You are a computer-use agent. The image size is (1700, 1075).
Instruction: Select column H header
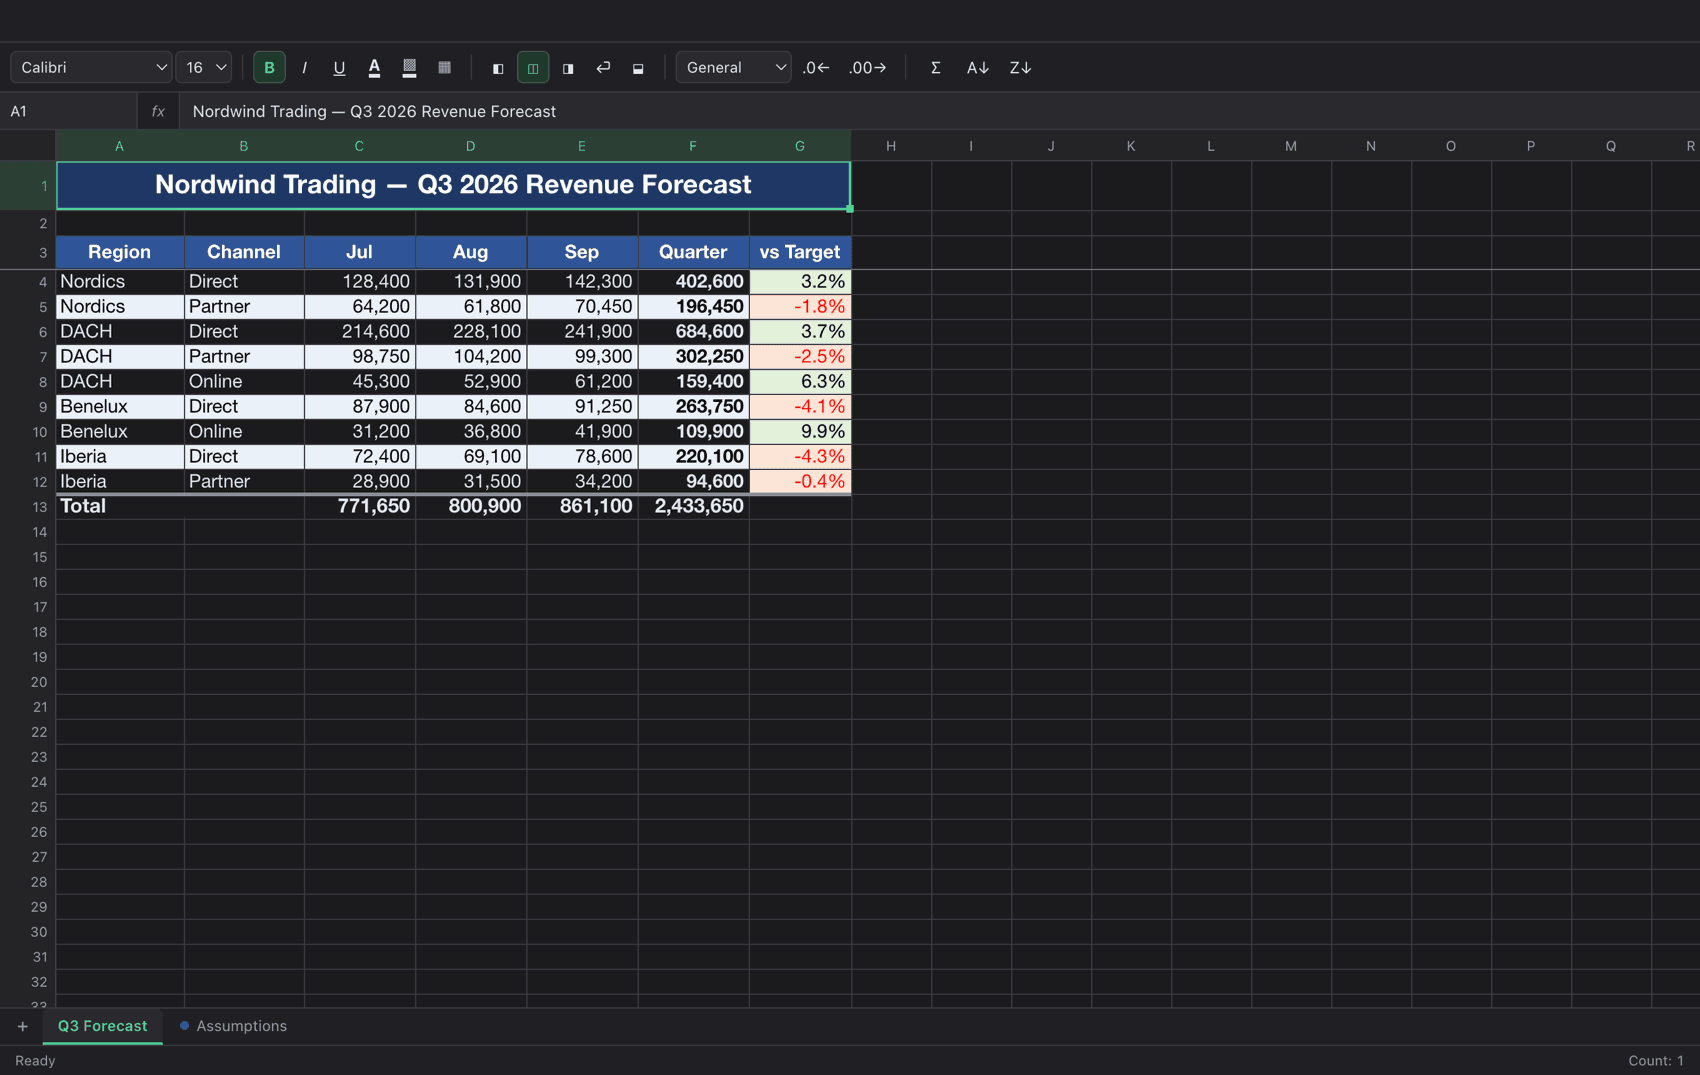pyautogui.click(x=891, y=146)
